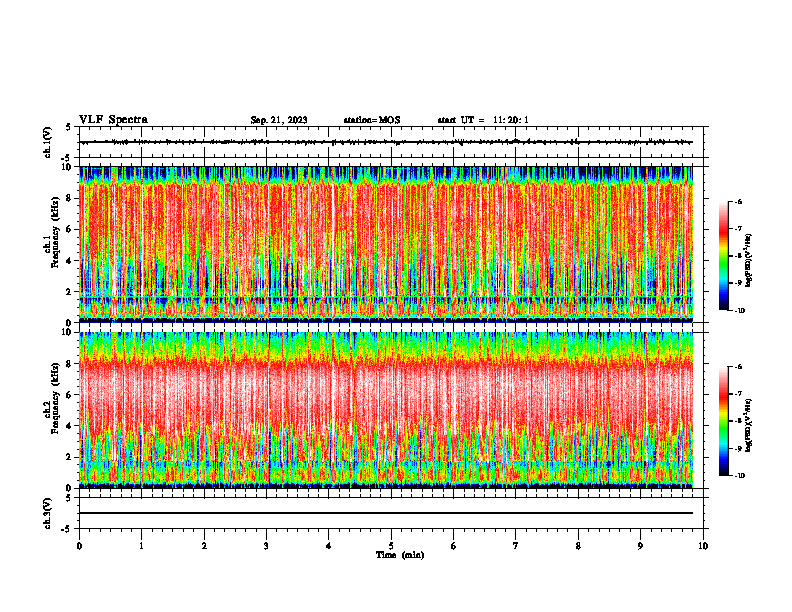
Task: Click the ch.2 colorbar log(PSD) unit label
Action: [x=749, y=425]
